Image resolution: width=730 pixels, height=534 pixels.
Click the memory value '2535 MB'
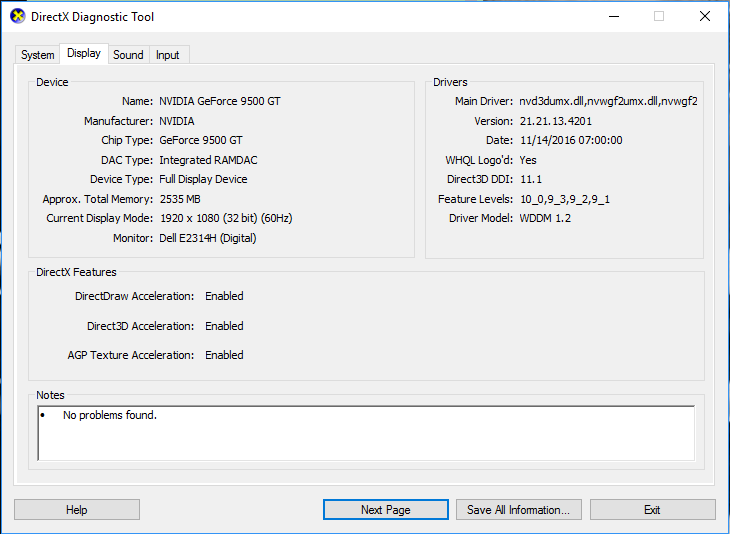click(180, 199)
